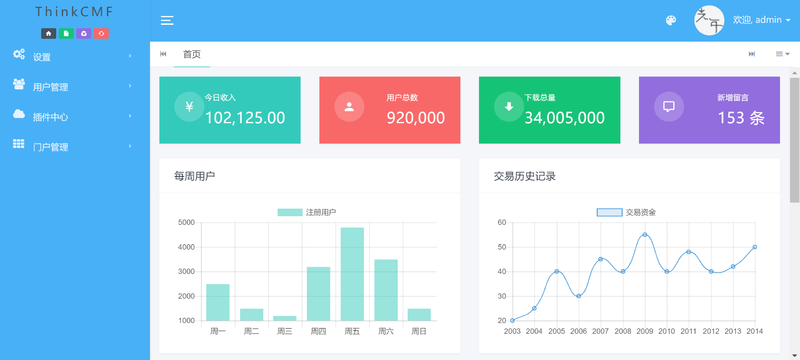This screenshot has width=800, height=360.
Task: Click the tabs rewind-left arrow icon
Action: [163, 54]
